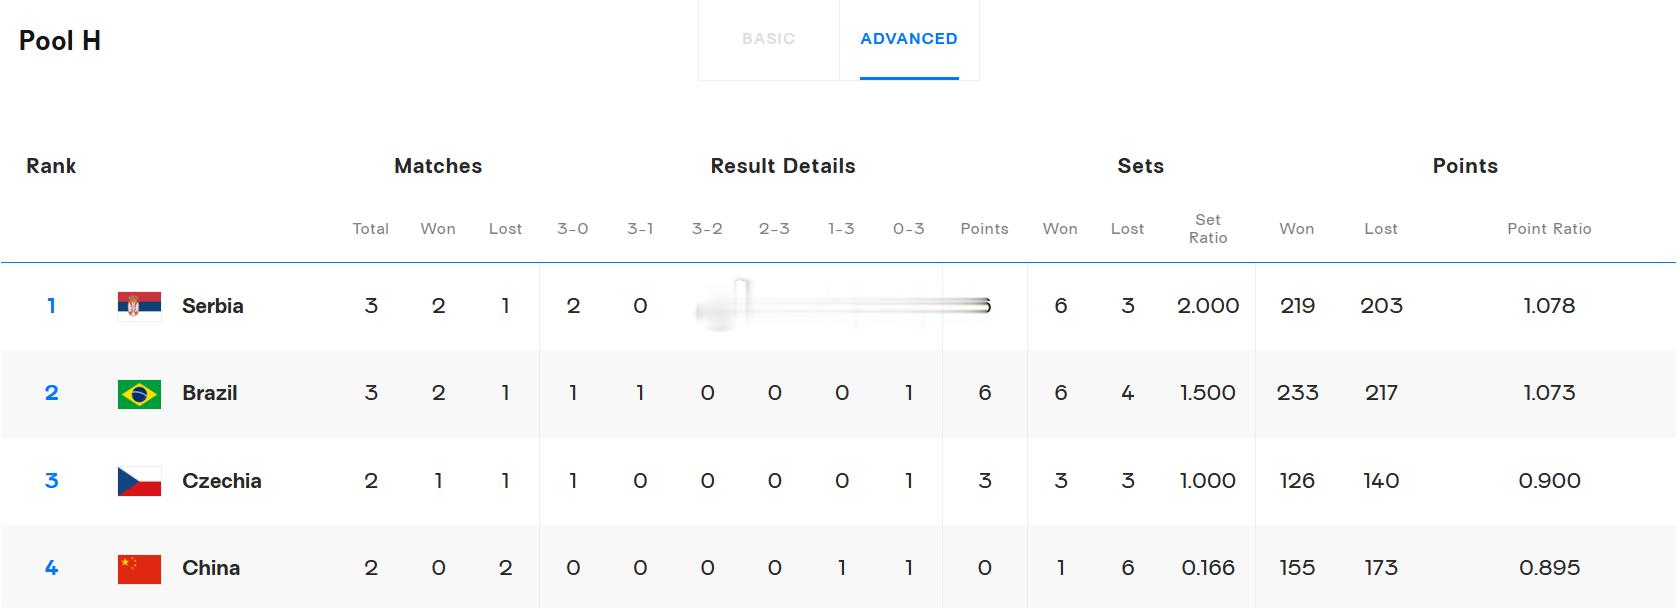The height and width of the screenshot is (608, 1679).
Task: Click the China flag icon
Action: coord(139,569)
